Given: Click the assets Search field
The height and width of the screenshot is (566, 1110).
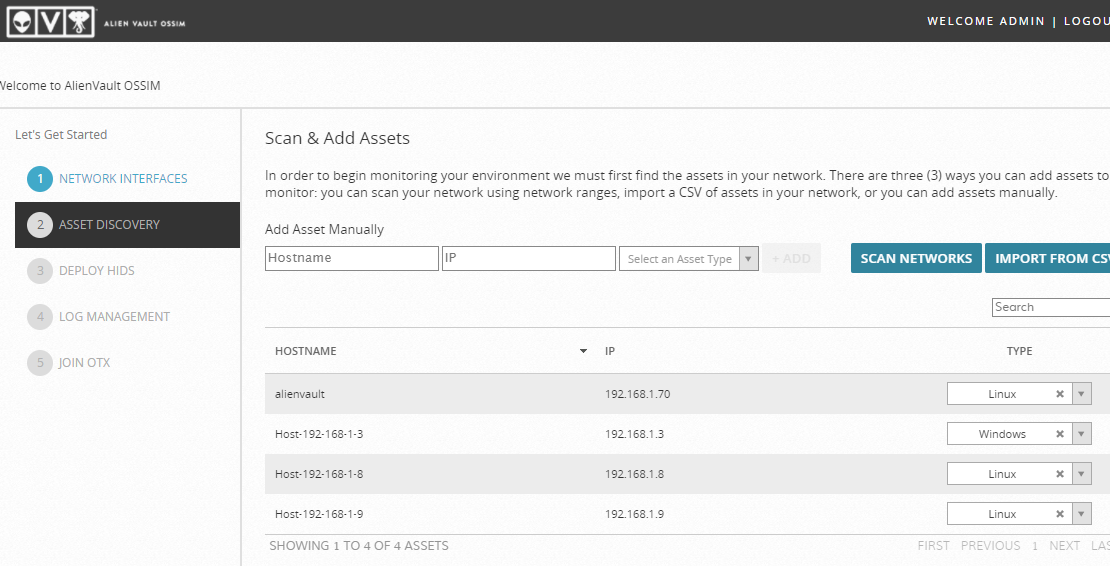Looking at the screenshot, I should point(1051,307).
